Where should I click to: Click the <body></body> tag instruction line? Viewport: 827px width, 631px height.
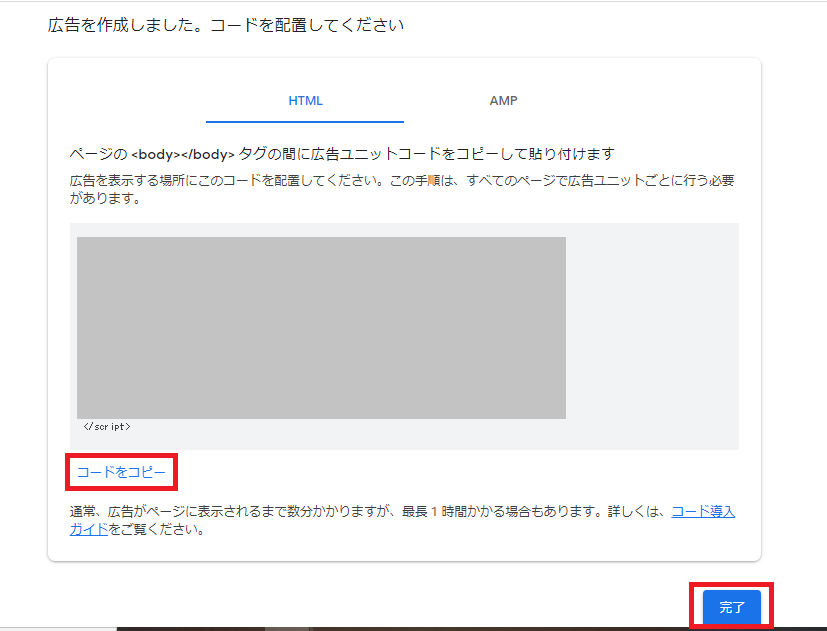[342, 154]
